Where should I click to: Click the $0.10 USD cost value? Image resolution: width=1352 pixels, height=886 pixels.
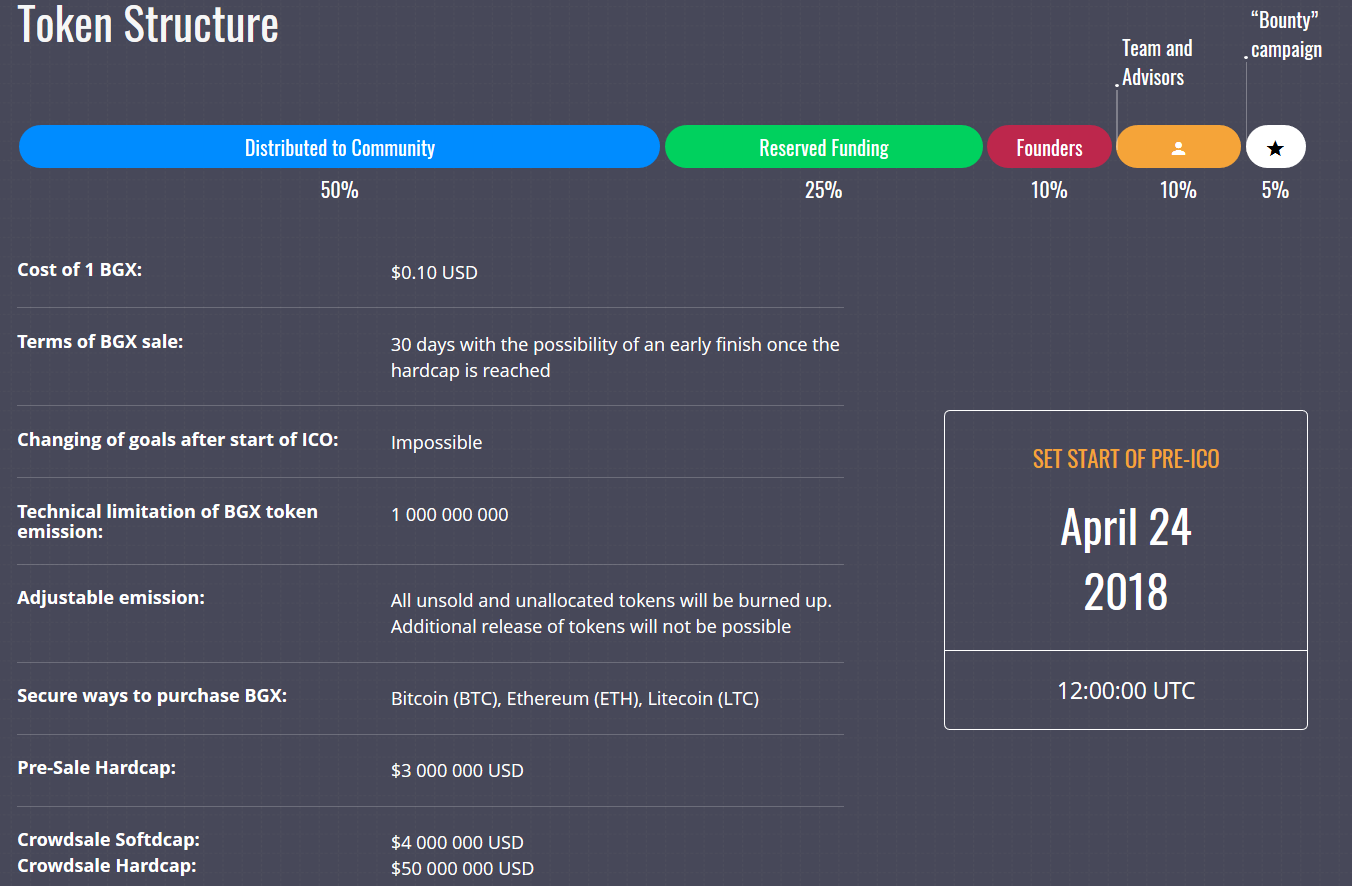pyautogui.click(x=434, y=272)
